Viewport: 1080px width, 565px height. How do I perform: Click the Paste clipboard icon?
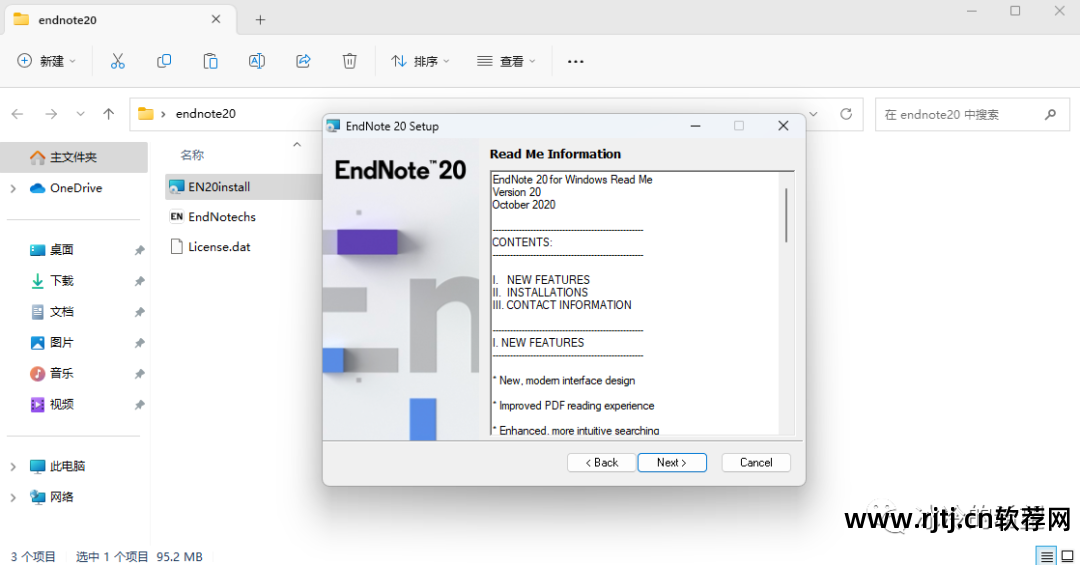pyautogui.click(x=210, y=61)
